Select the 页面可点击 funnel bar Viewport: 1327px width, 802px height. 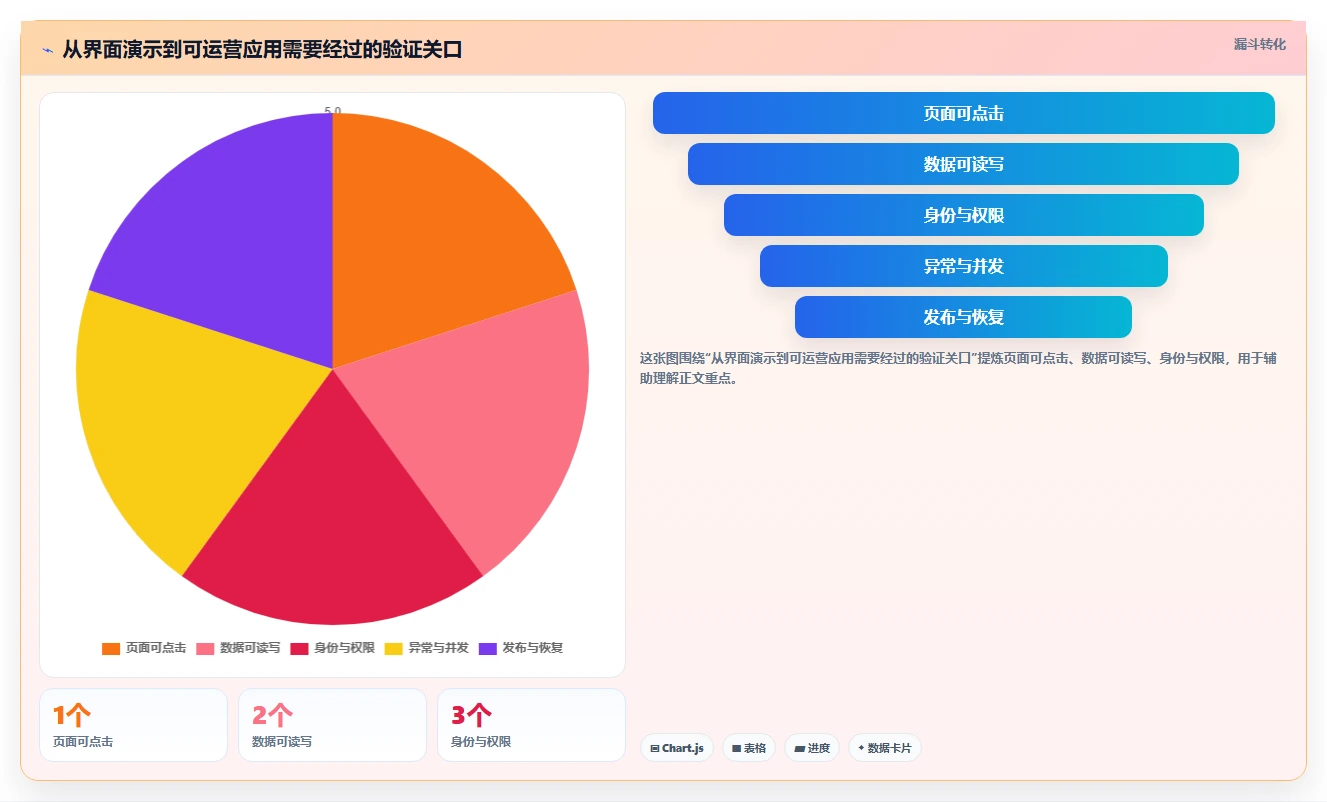(x=964, y=113)
